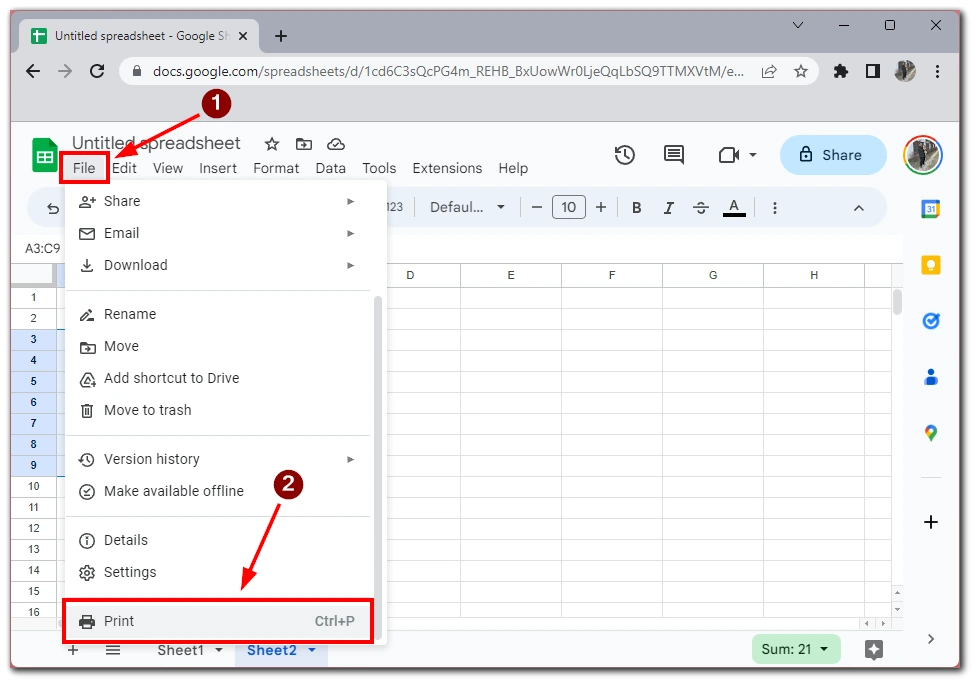Open the text color picker
978x686 pixels.
[734, 207]
